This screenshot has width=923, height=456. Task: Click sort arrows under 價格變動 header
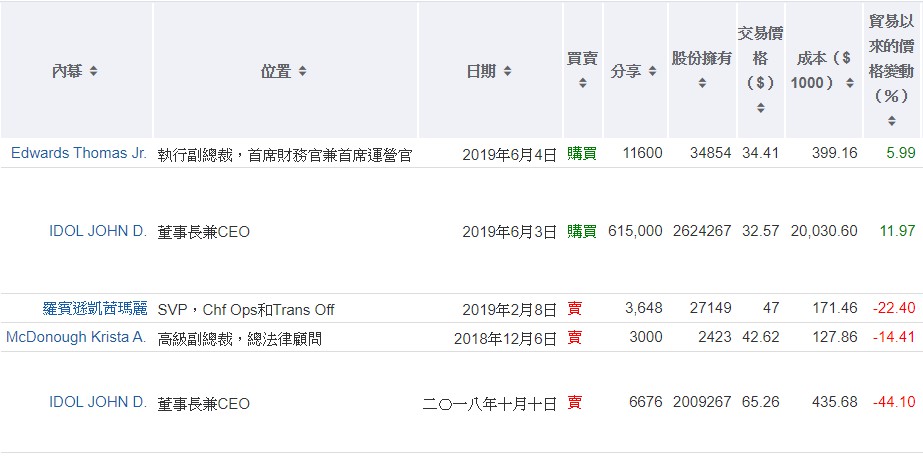click(891, 121)
